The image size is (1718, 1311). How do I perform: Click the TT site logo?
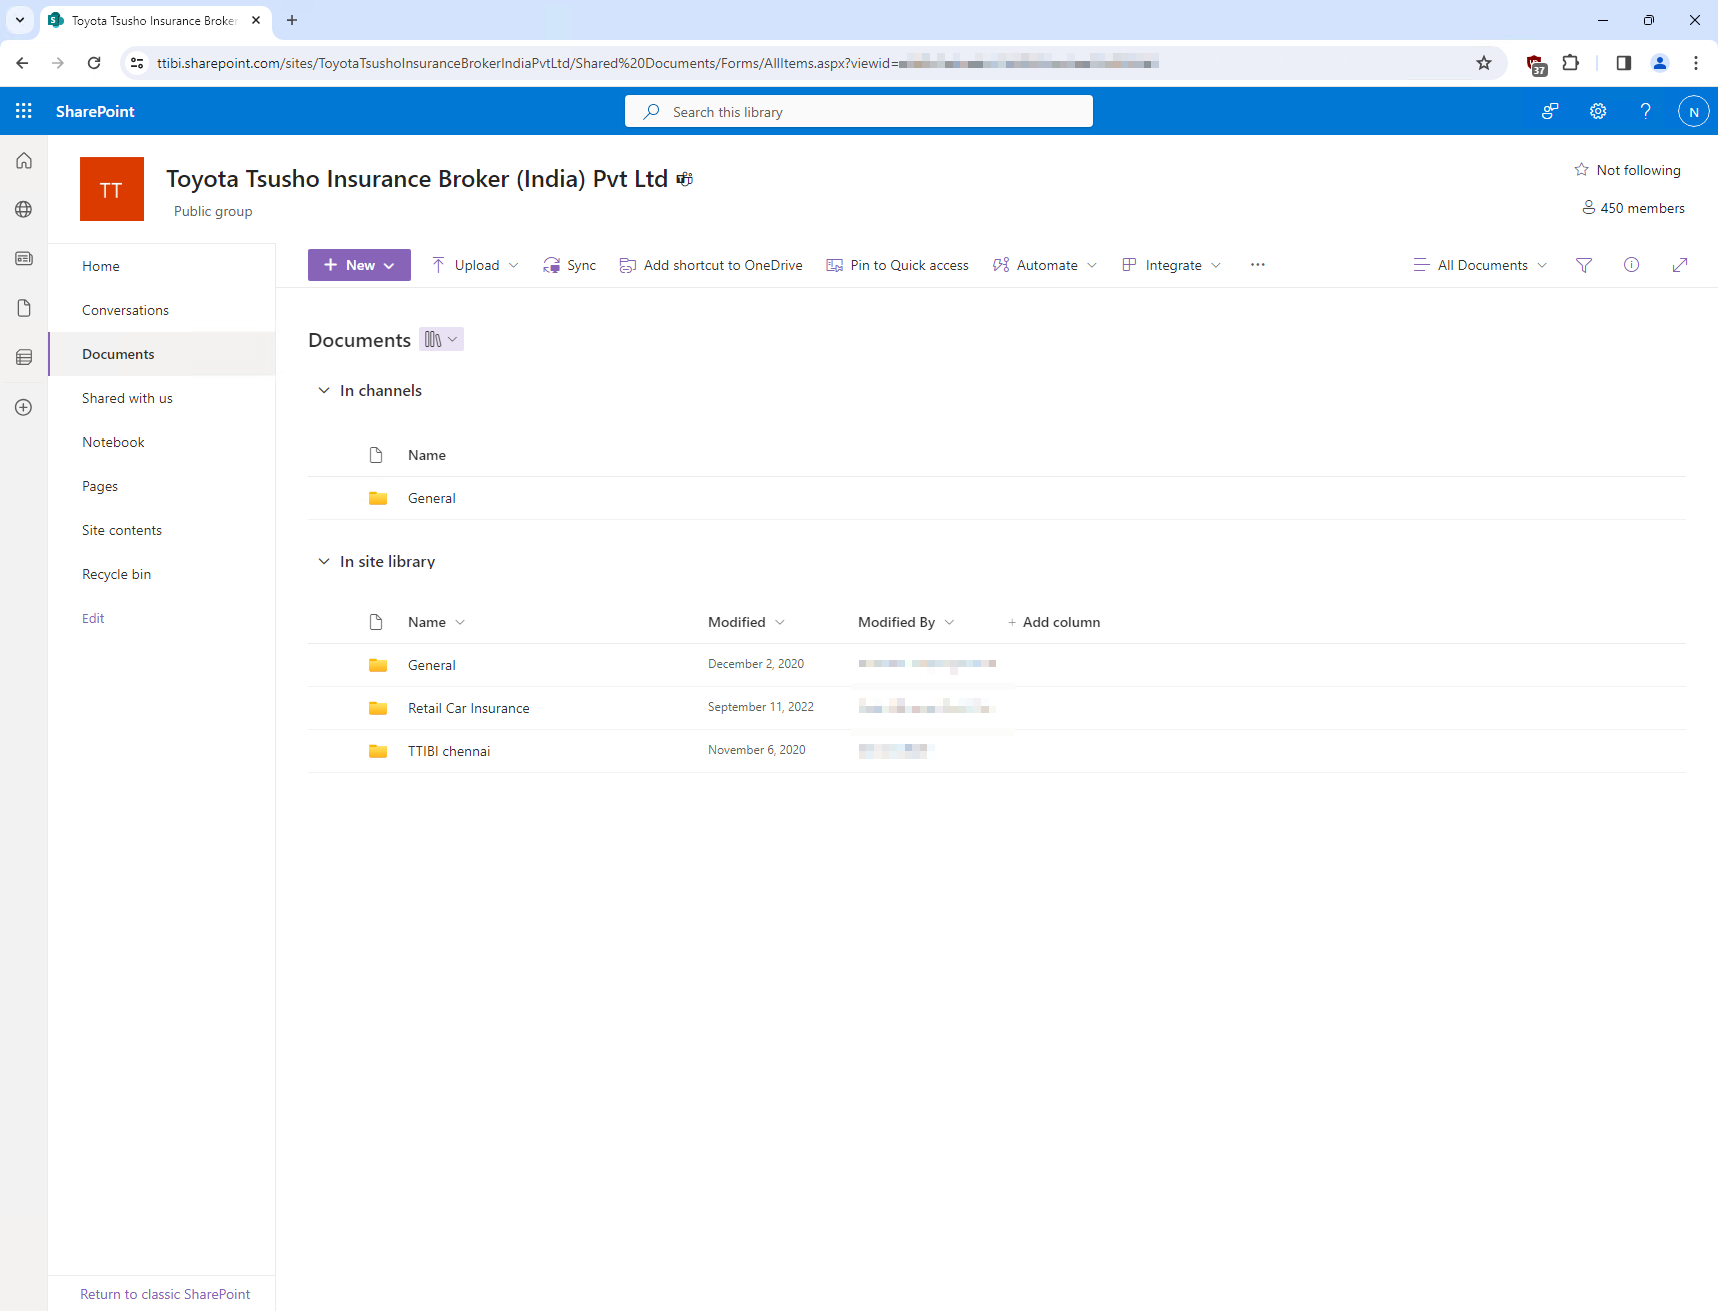[x=111, y=189]
